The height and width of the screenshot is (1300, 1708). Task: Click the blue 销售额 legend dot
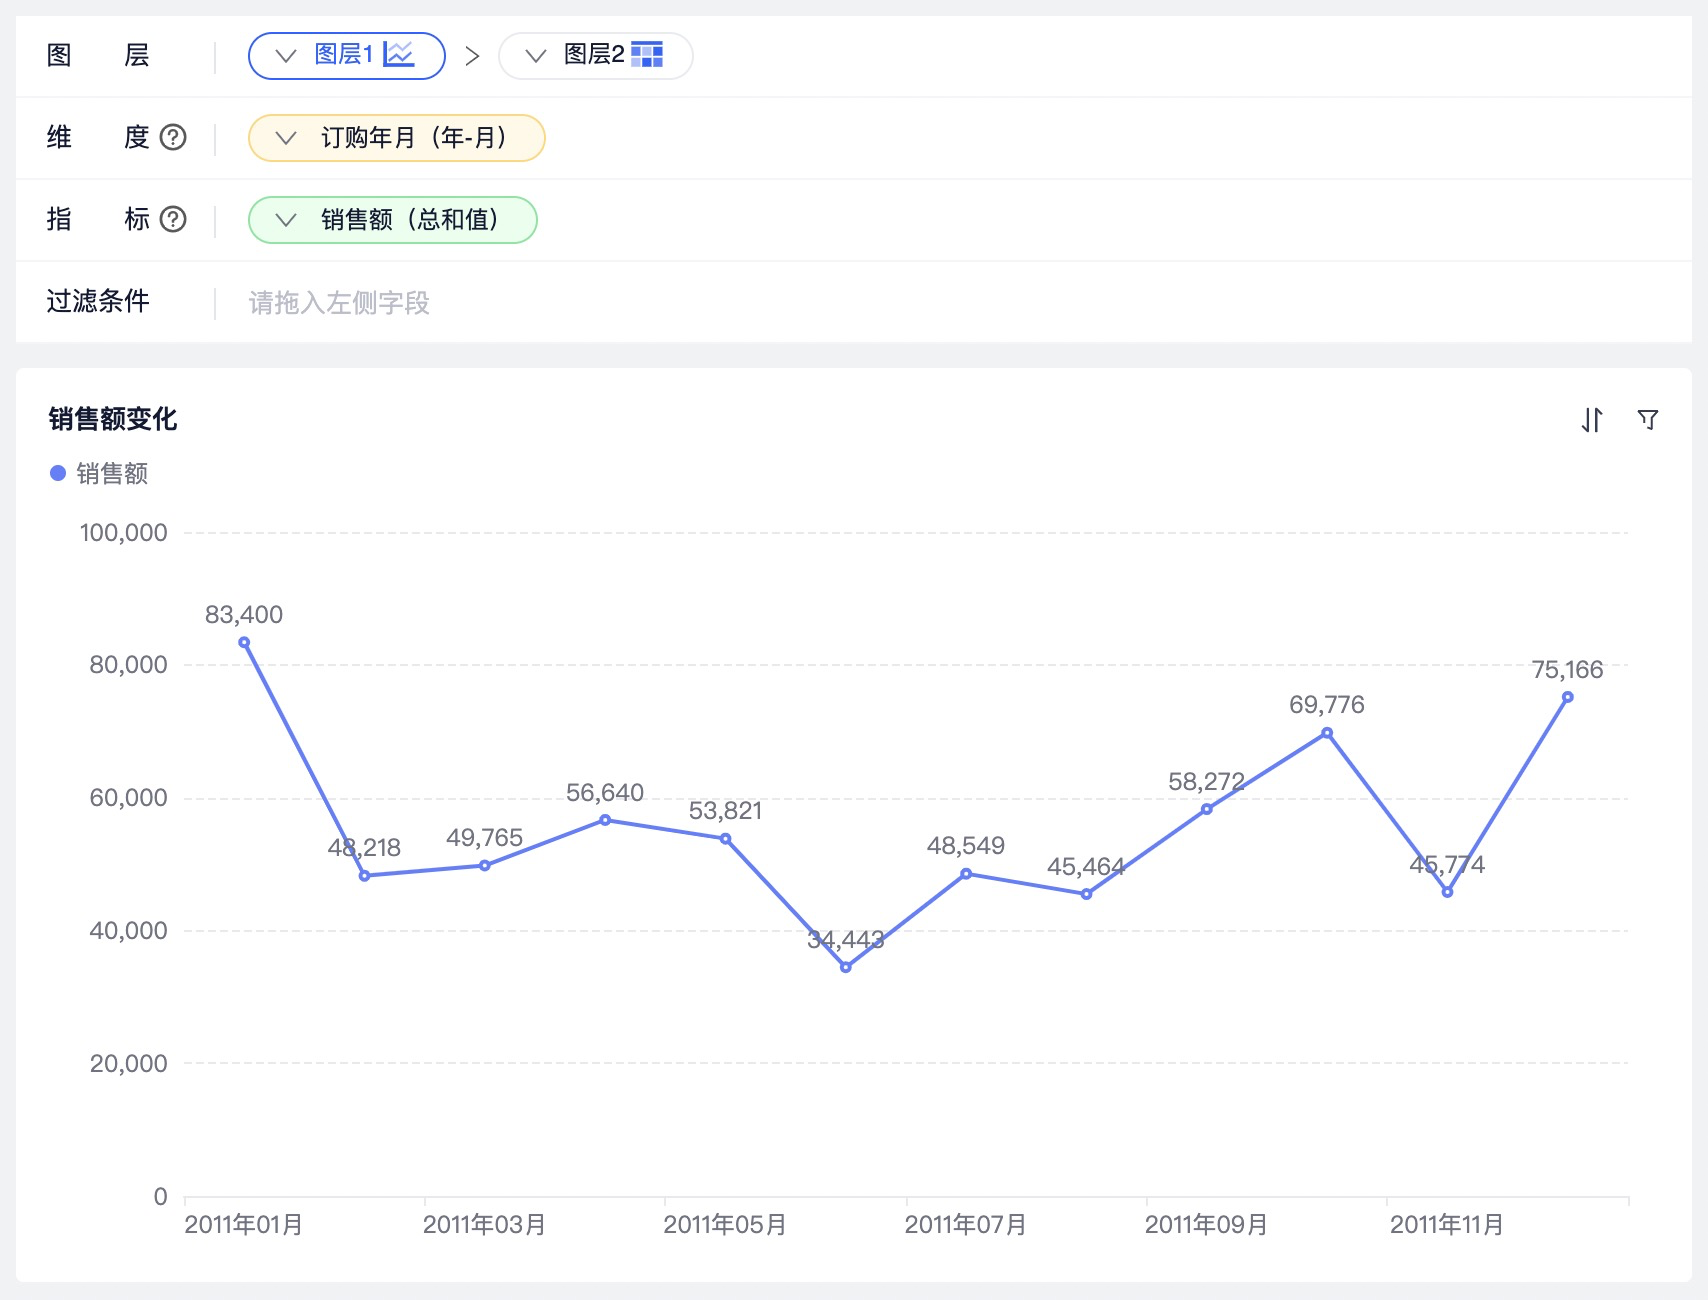click(58, 473)
